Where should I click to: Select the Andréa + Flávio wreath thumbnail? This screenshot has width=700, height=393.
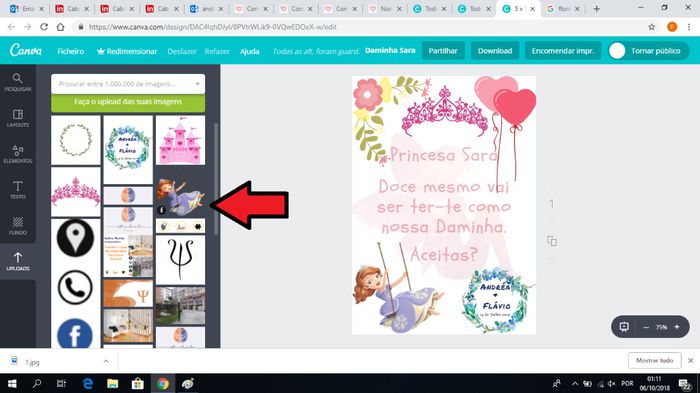(x=128, y=150)
